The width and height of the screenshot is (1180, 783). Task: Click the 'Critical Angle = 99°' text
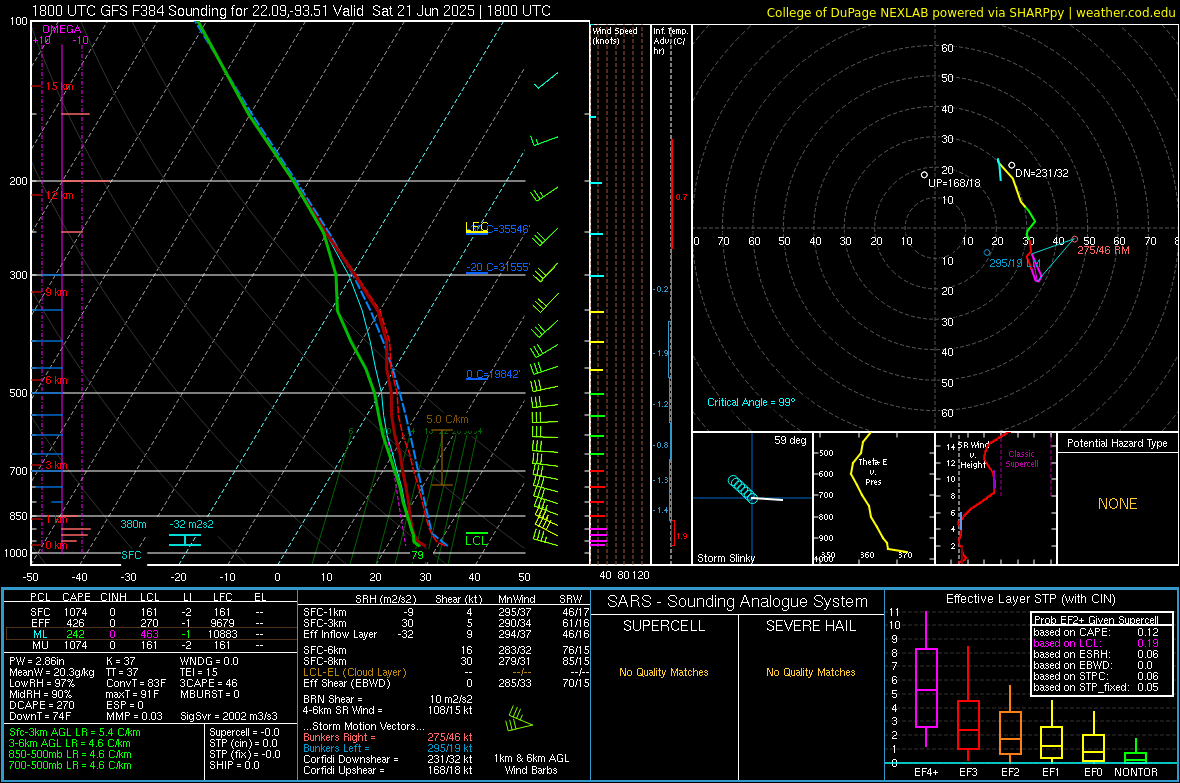751,402
